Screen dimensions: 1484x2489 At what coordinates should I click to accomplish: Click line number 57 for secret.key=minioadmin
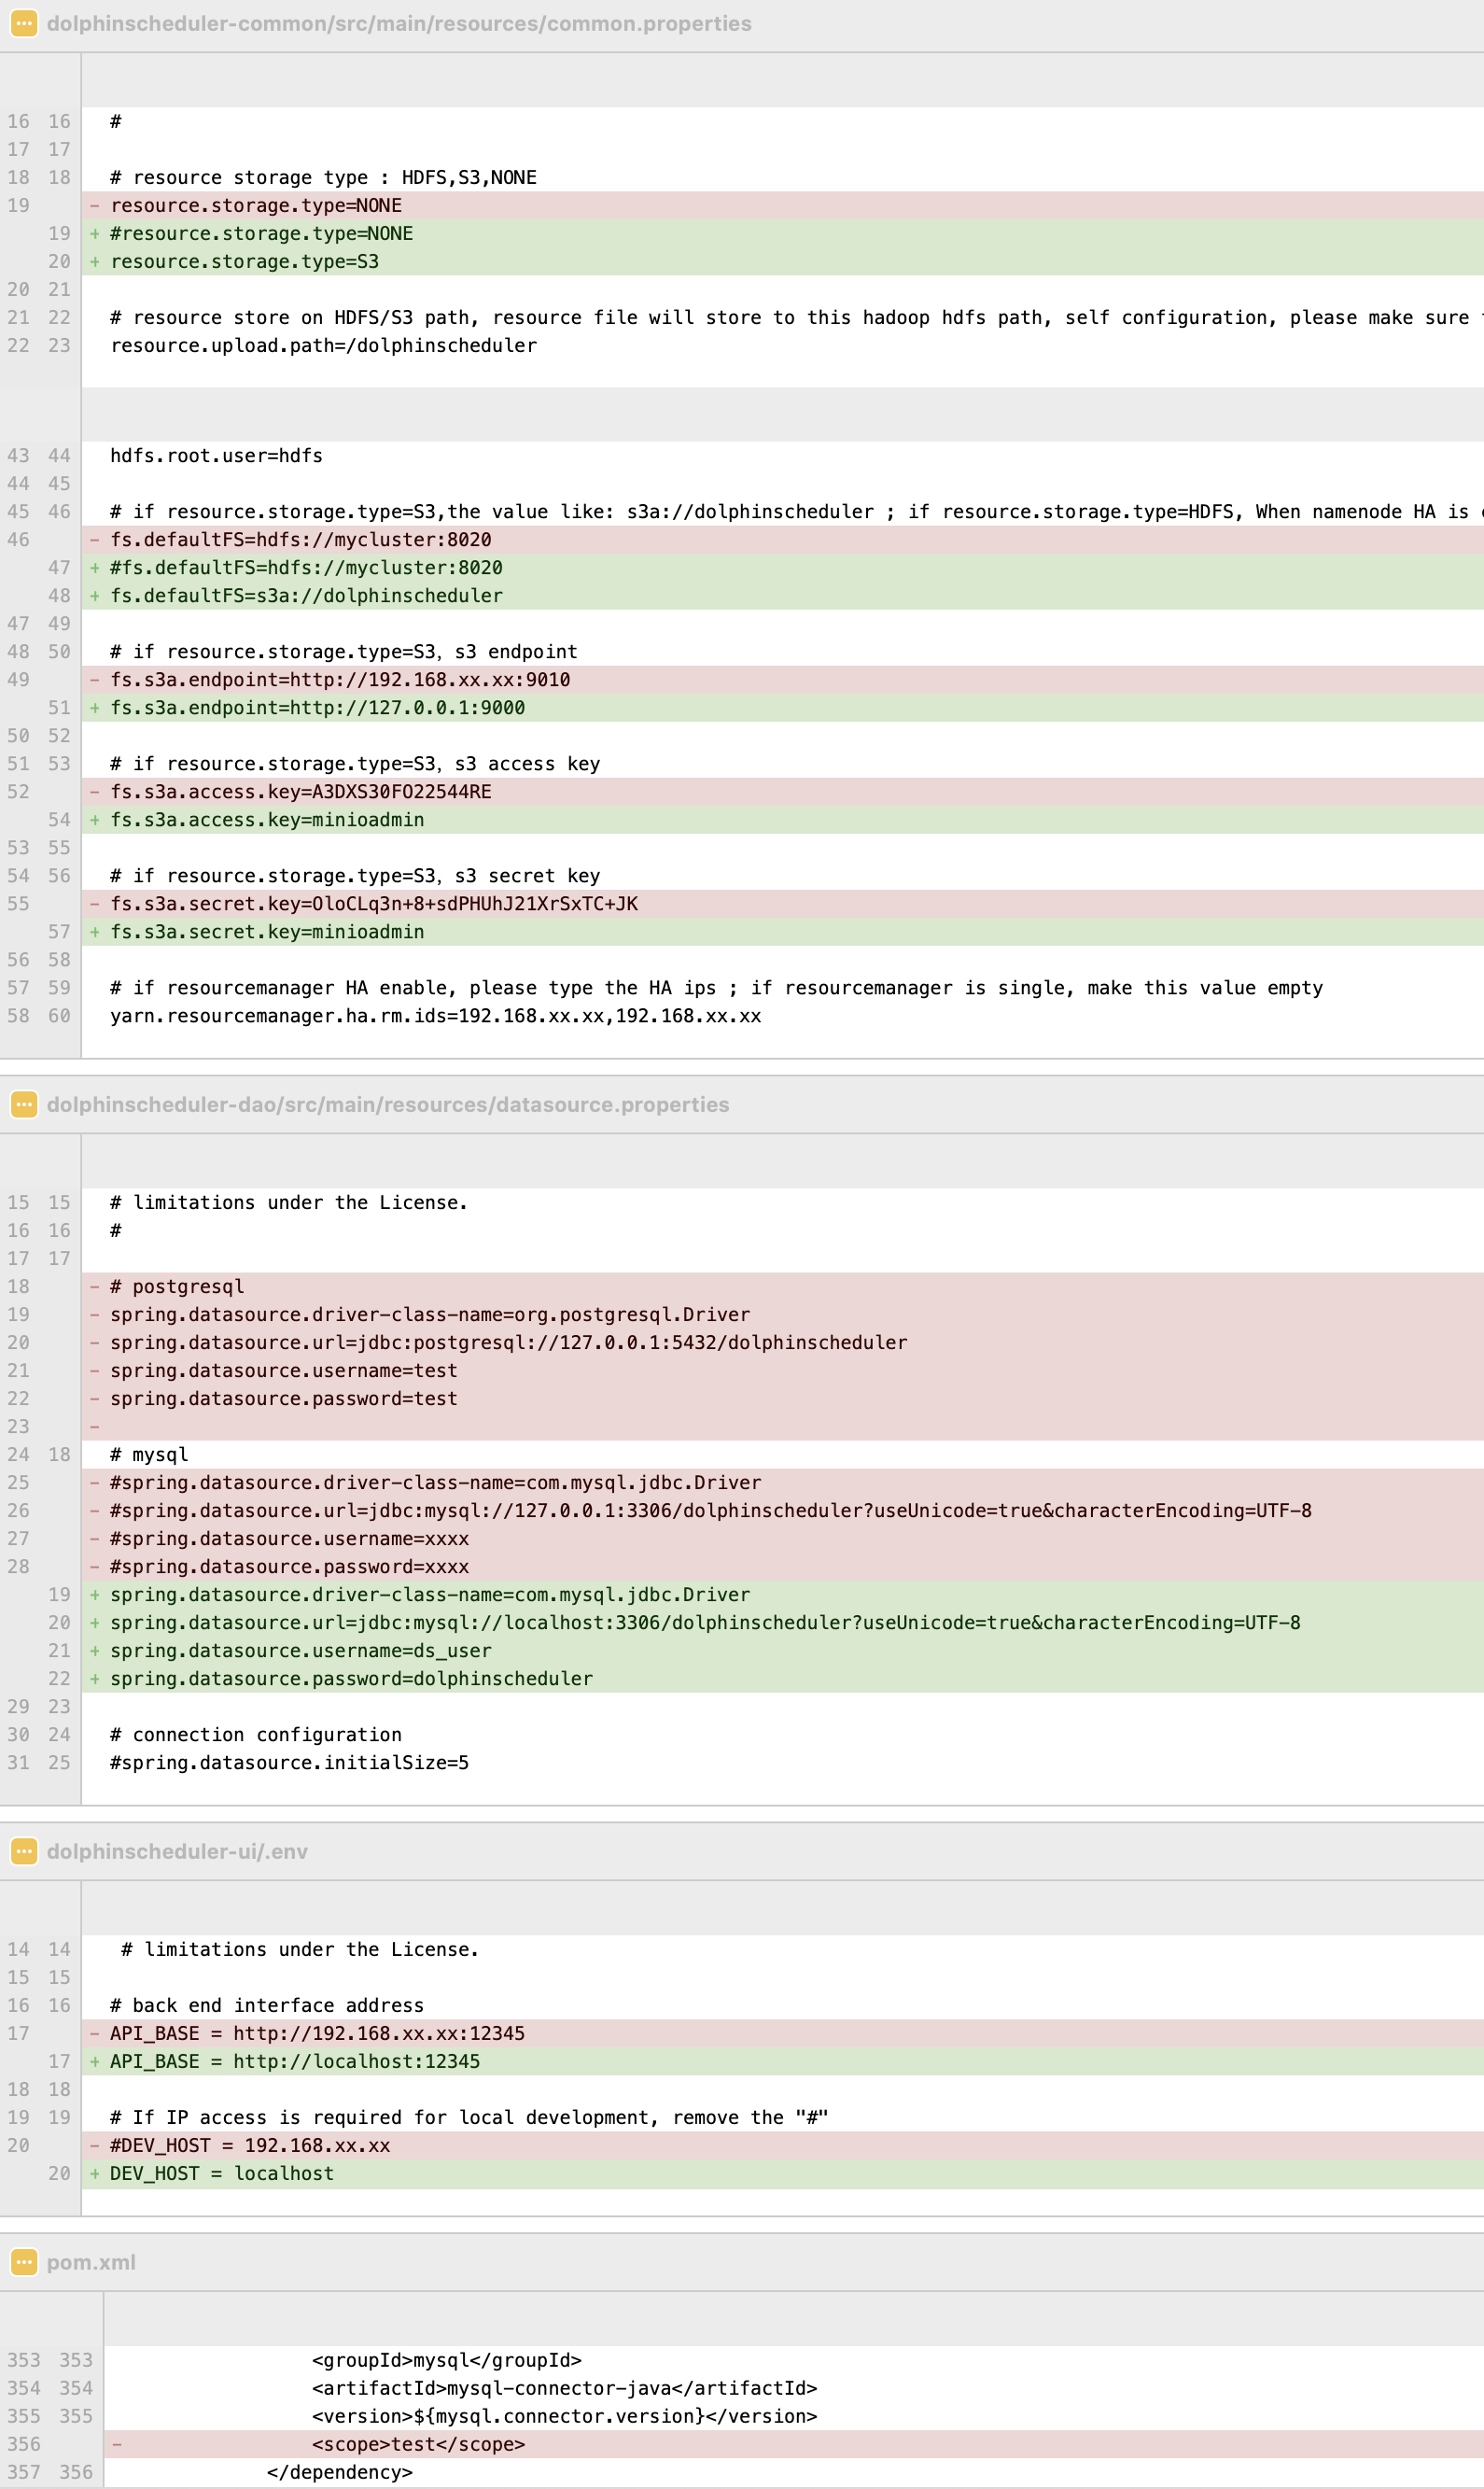(x=59, y=931)
